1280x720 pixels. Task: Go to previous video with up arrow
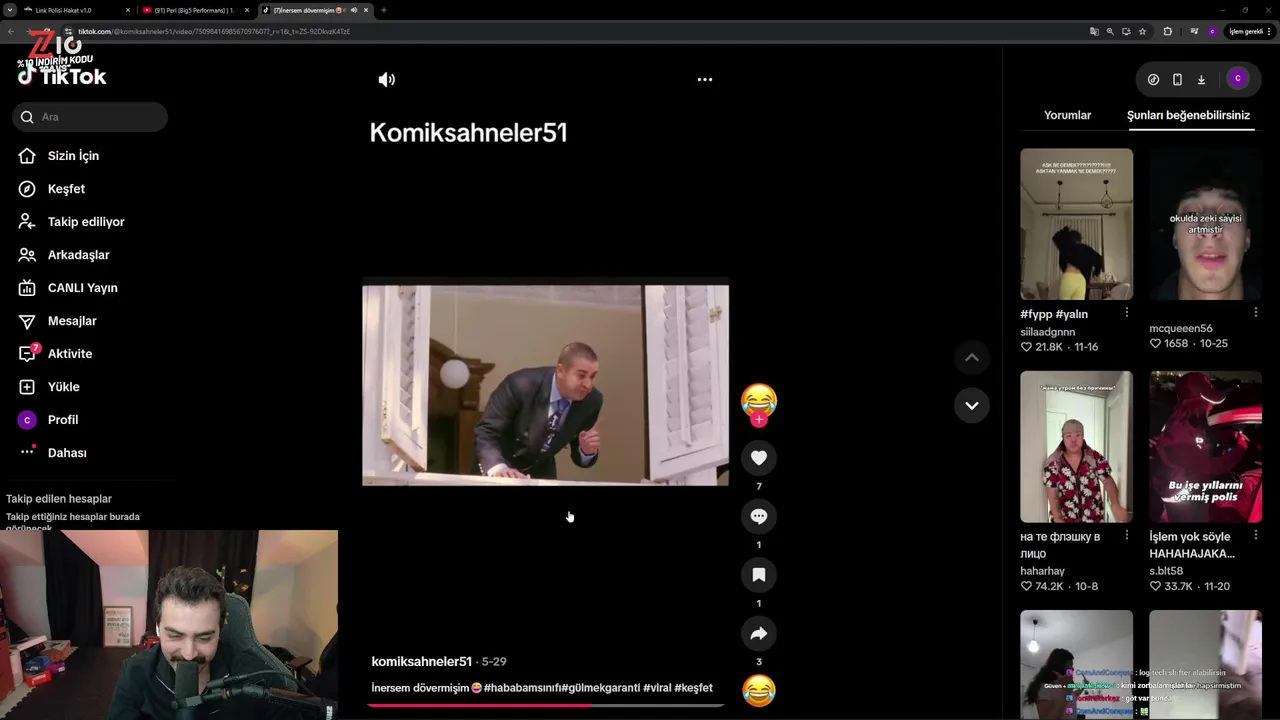[x=971, y=357]
